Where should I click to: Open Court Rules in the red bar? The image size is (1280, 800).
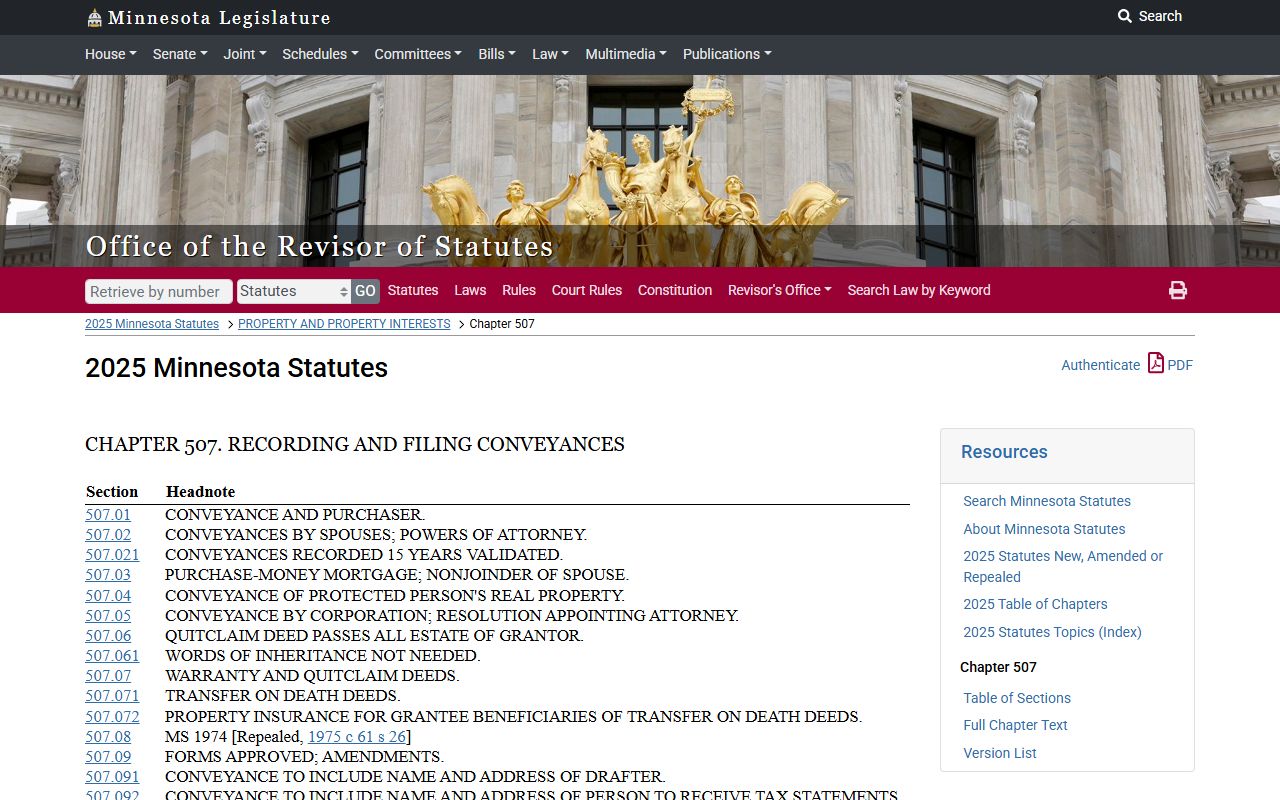click(x=587, y=290)
